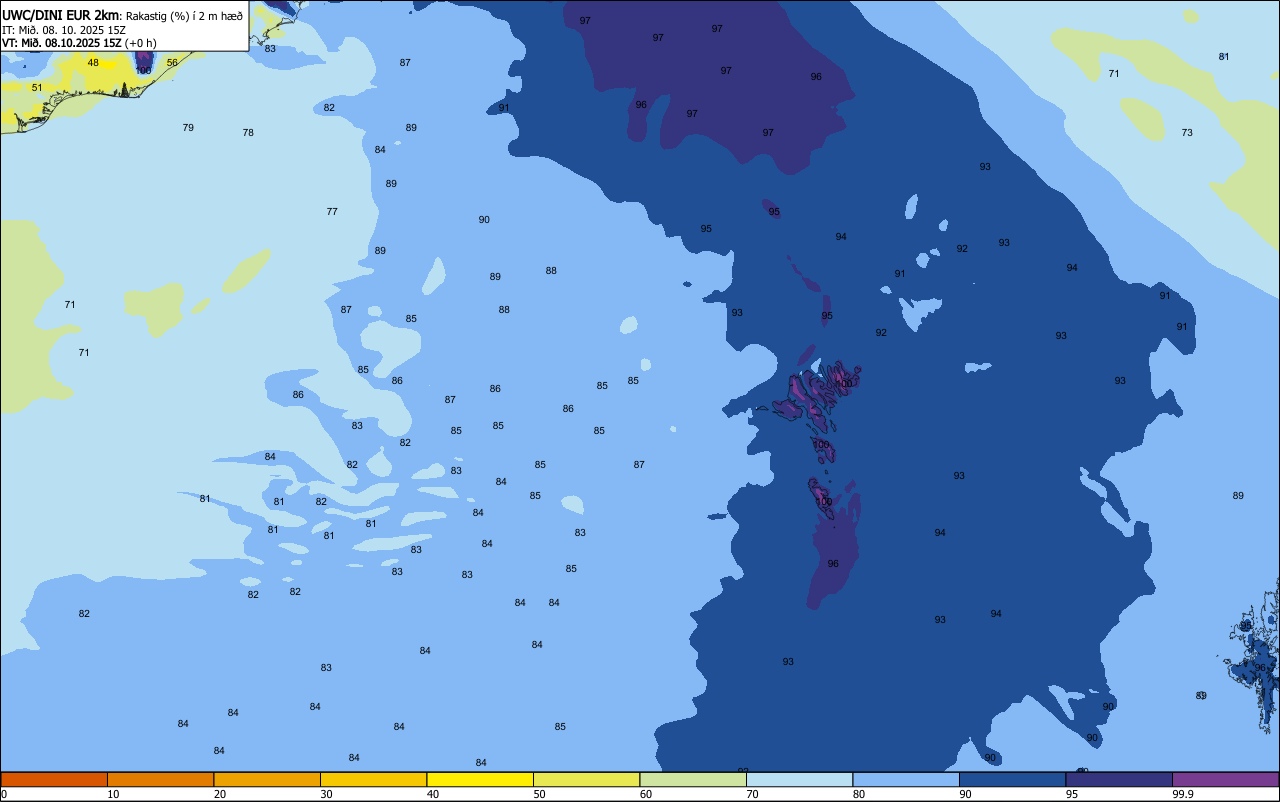Click the legend tick label "0"
The width and height of the screenshot is (1280, 802).
(x=4, y=794)
